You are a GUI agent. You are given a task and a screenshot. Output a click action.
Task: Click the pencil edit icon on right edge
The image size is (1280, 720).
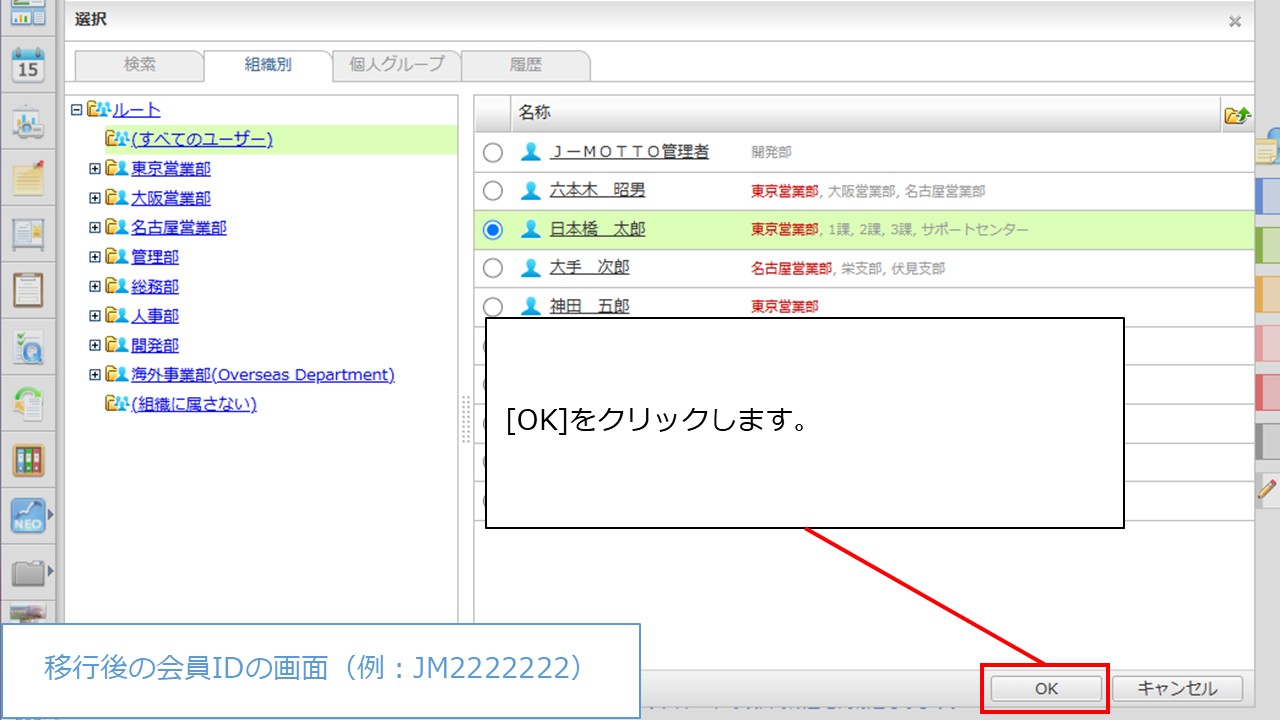(x=1267, y=490)
